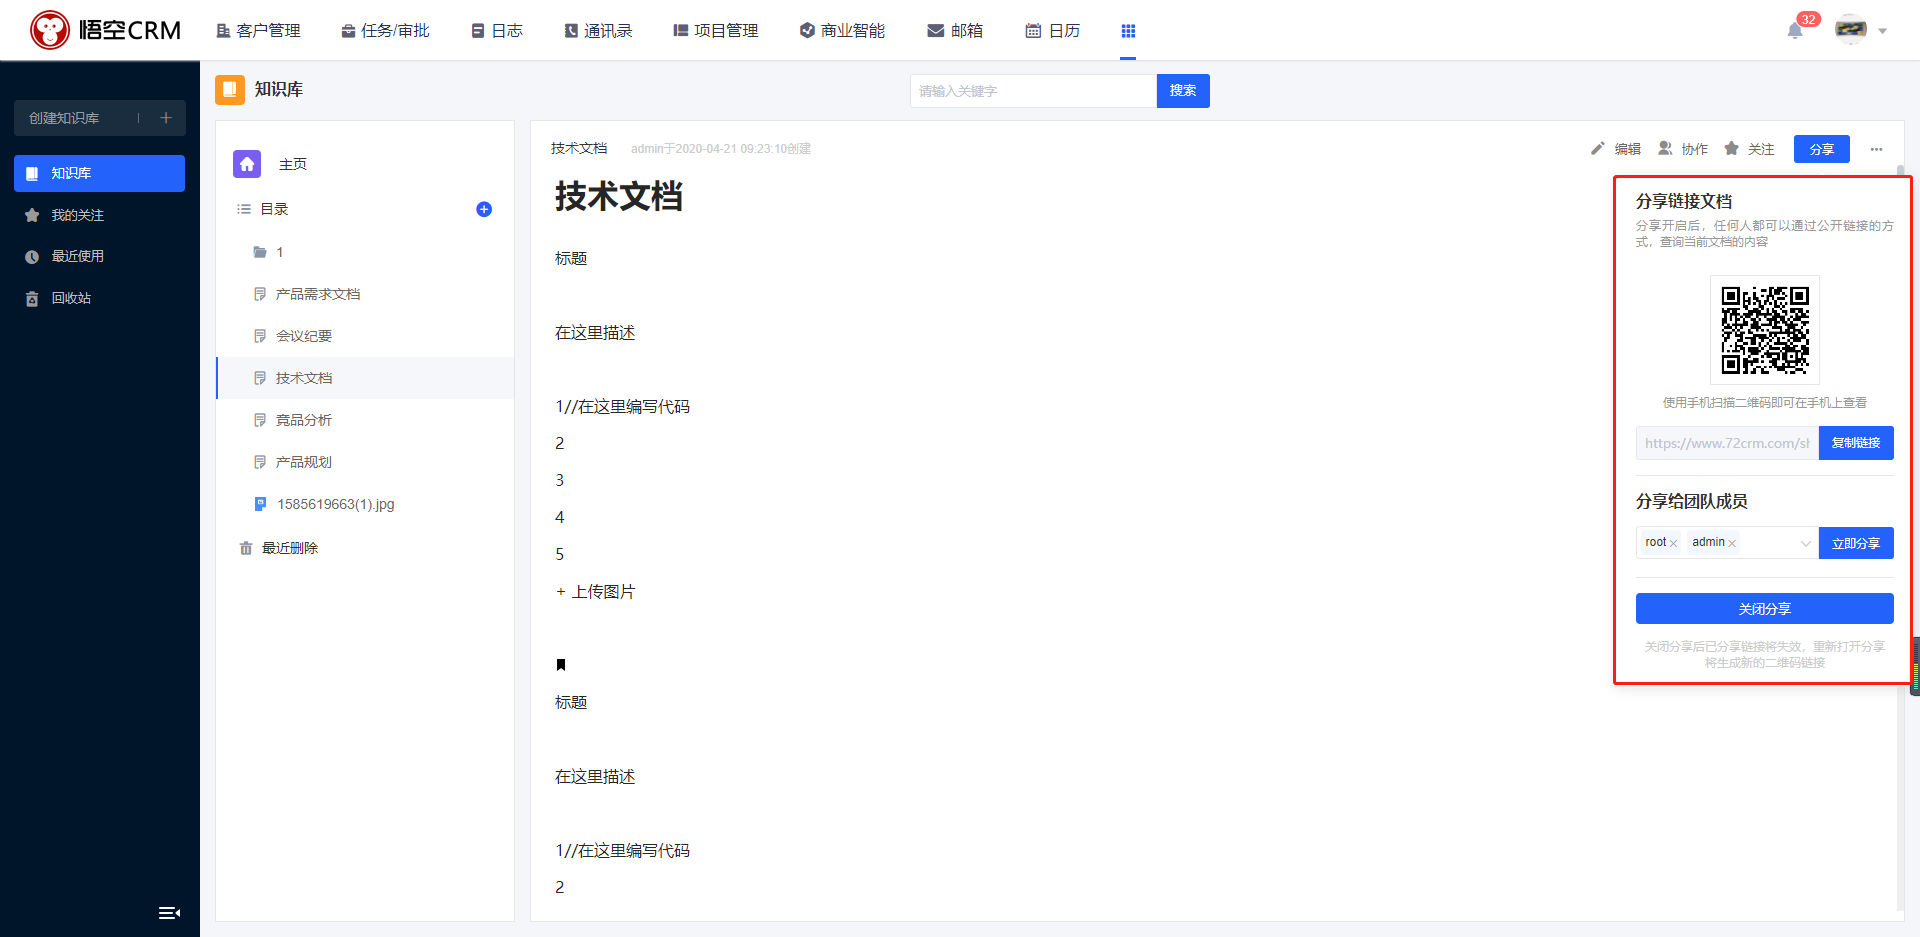Click 编辑 pencil button
Image resolution: width=1920 pixels, height=937 pixels.
pyautogui.click(x=1616, y=149)
